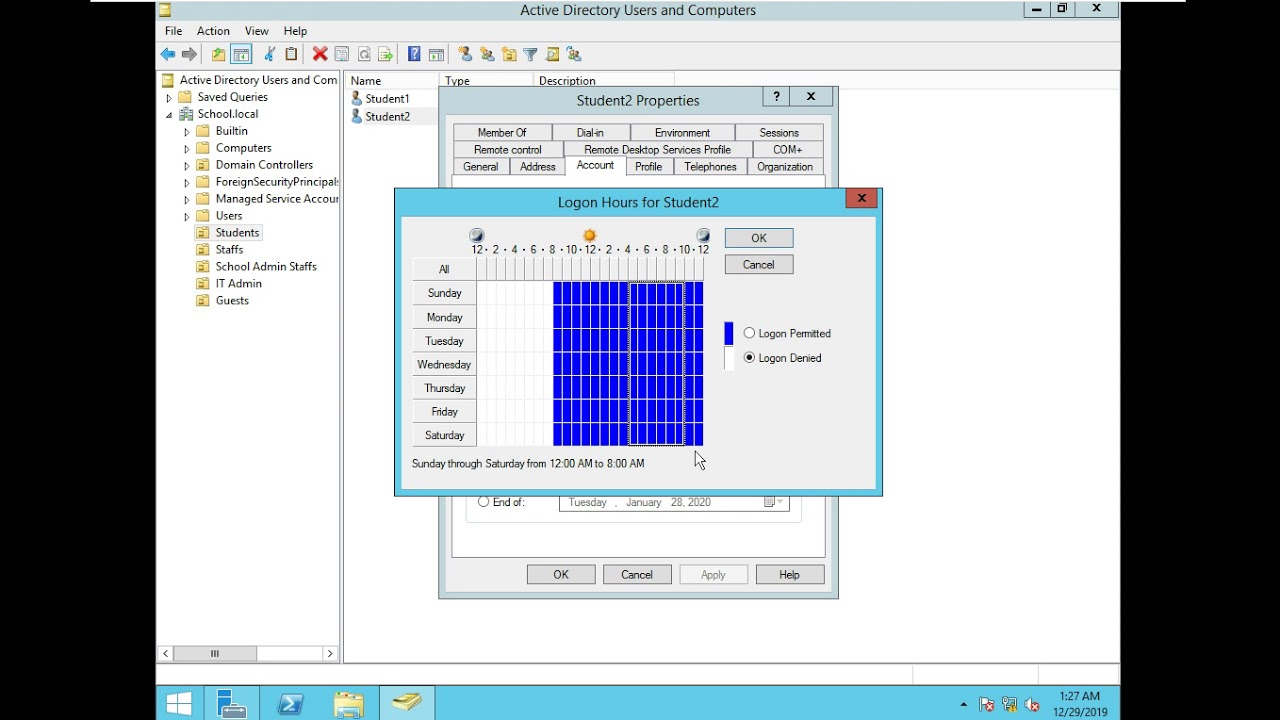Switch to the Member Of tab

[502, 132]
